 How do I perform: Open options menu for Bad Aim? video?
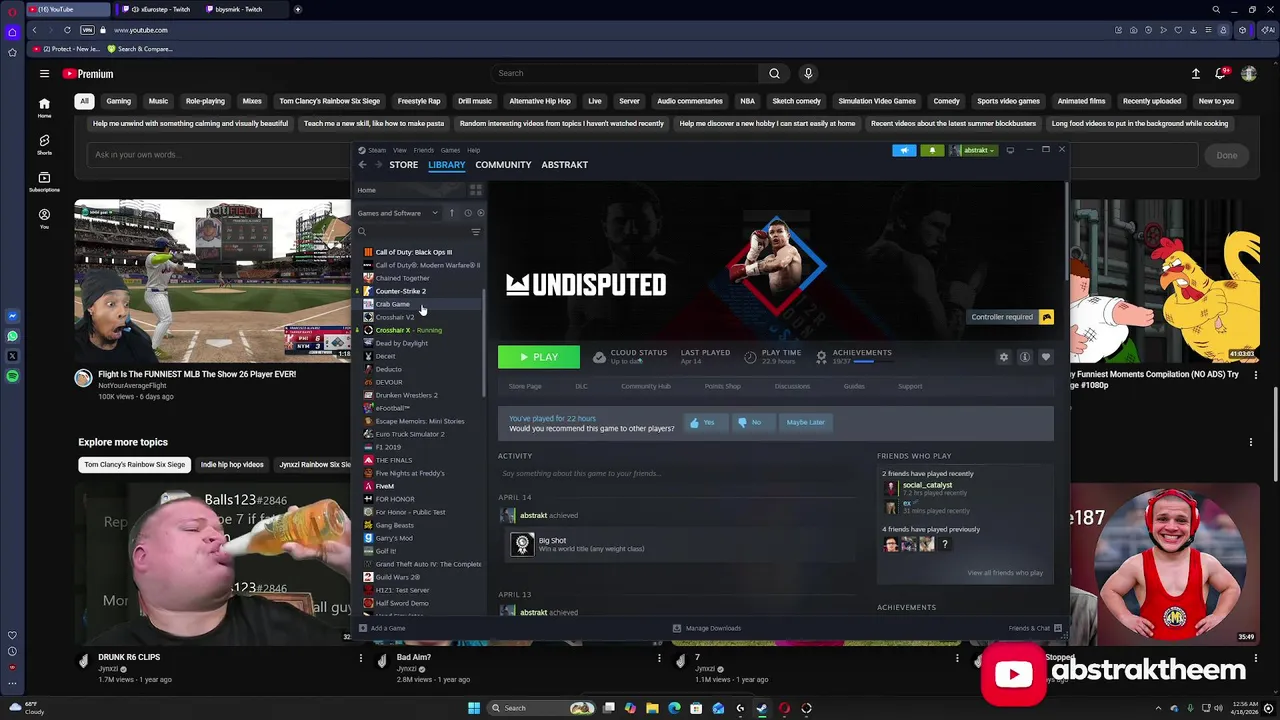click(659, 658)
